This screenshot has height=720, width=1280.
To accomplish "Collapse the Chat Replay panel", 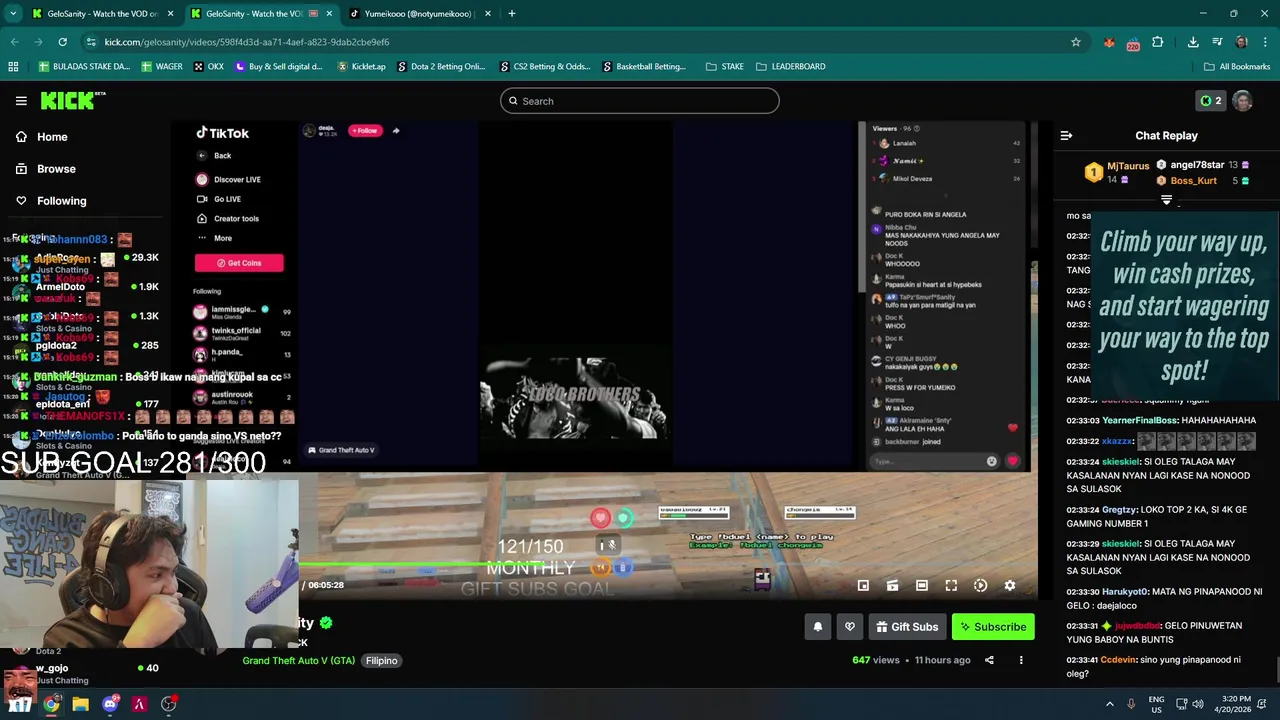I will click(1066, 135).
